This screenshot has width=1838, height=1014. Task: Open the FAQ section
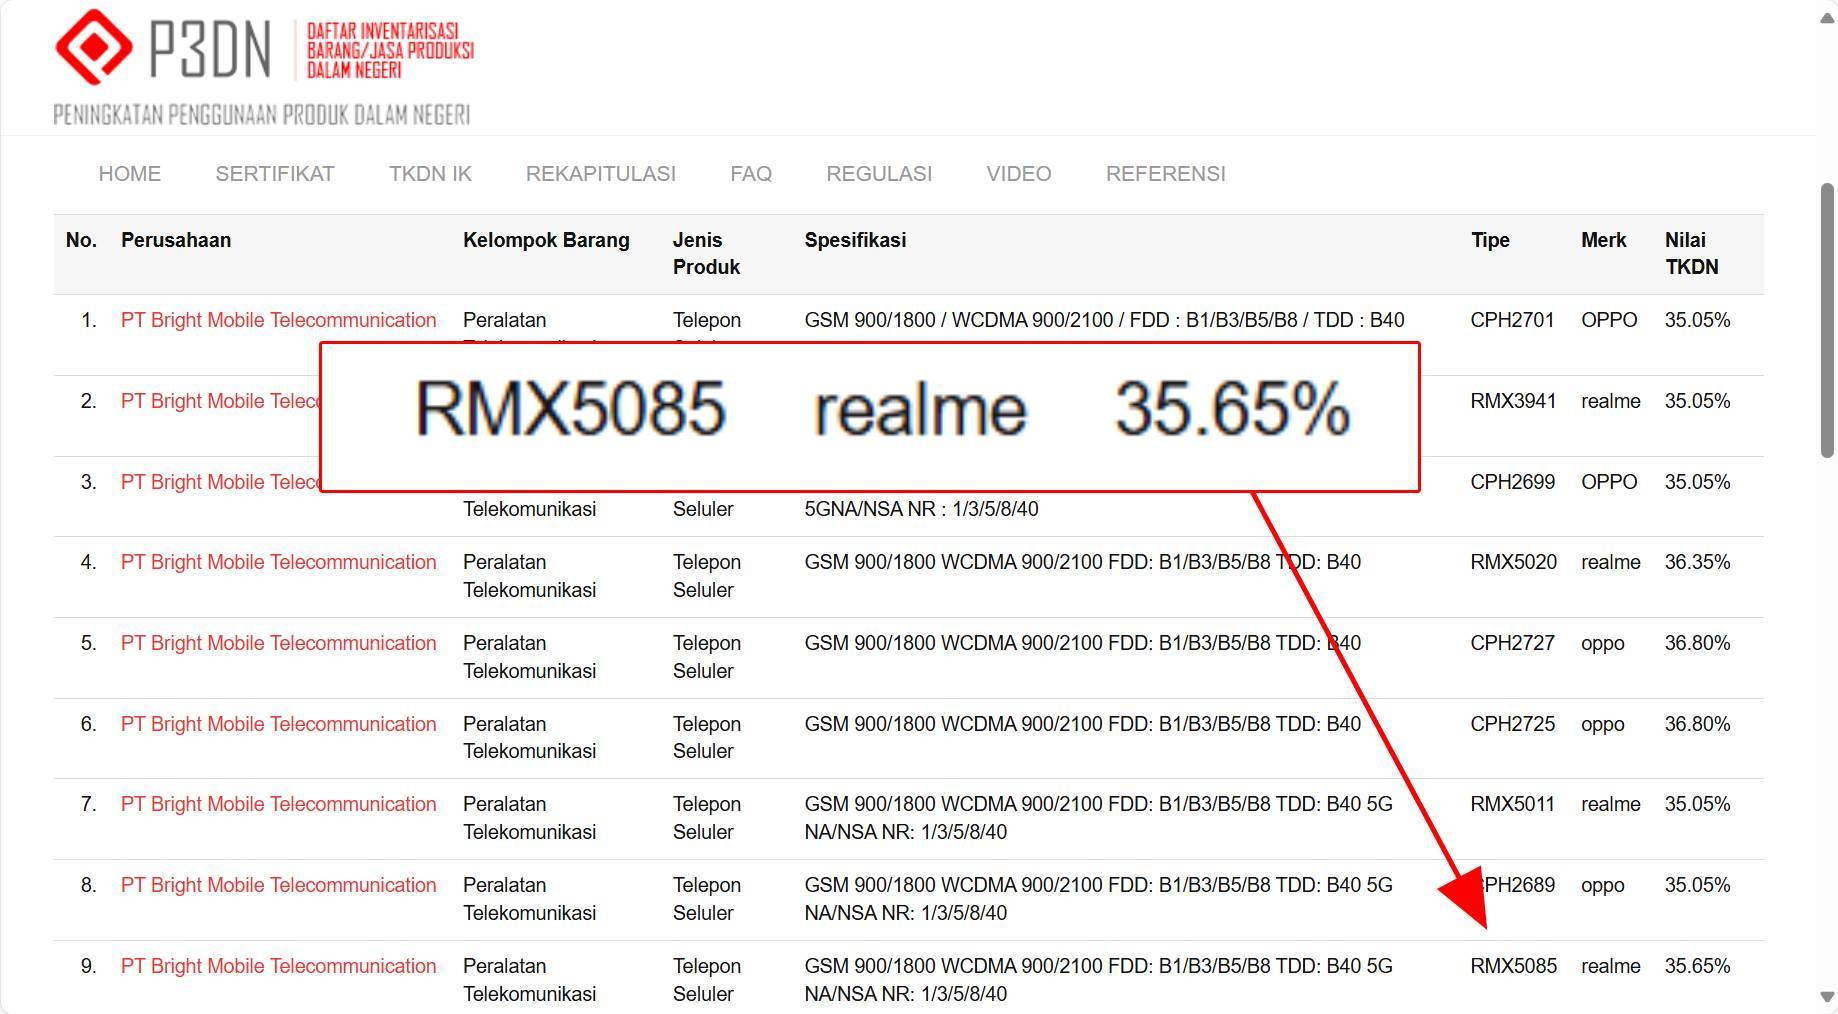750,173
